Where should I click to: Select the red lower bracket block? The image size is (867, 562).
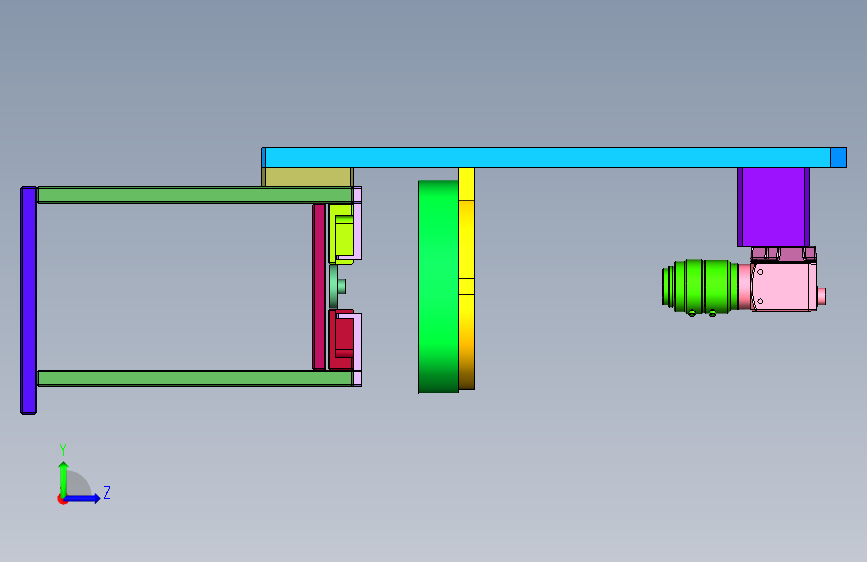tap(342, 340)
